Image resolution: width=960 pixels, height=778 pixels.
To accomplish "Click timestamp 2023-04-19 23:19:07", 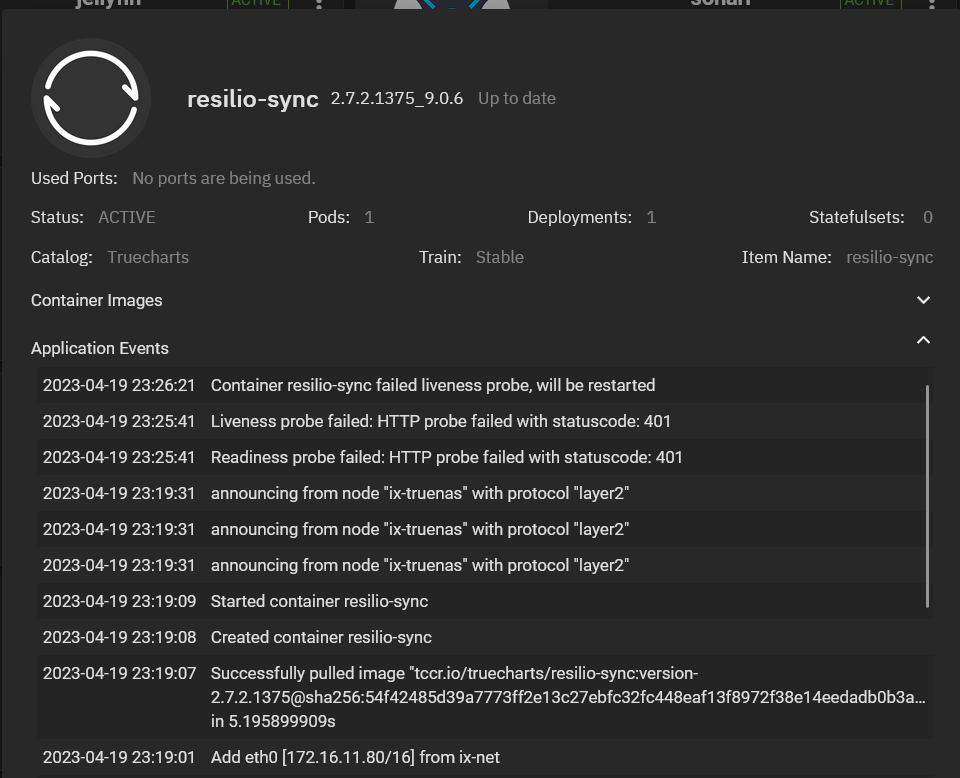I will coord(119,673).
